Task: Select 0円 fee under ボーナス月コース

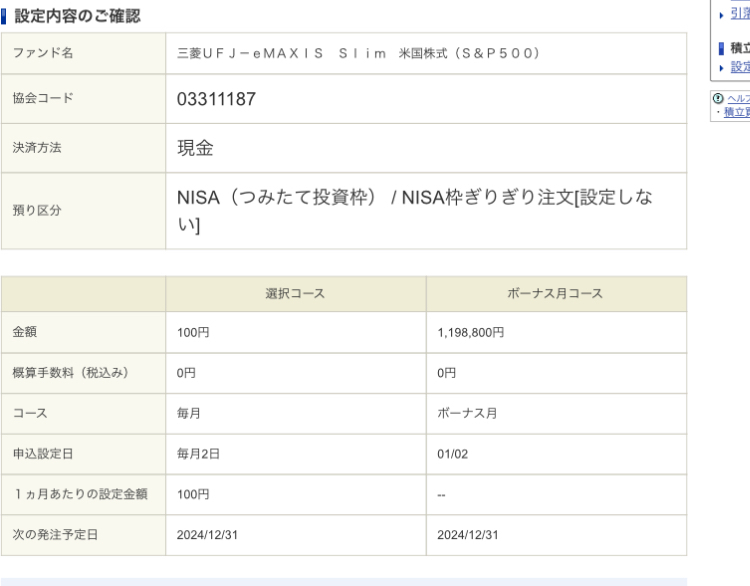Action: pos(446,373)
